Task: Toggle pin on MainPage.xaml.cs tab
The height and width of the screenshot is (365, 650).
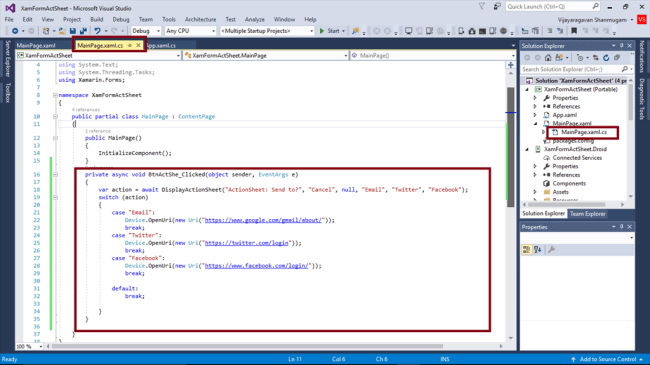Action: pos(130,45)
